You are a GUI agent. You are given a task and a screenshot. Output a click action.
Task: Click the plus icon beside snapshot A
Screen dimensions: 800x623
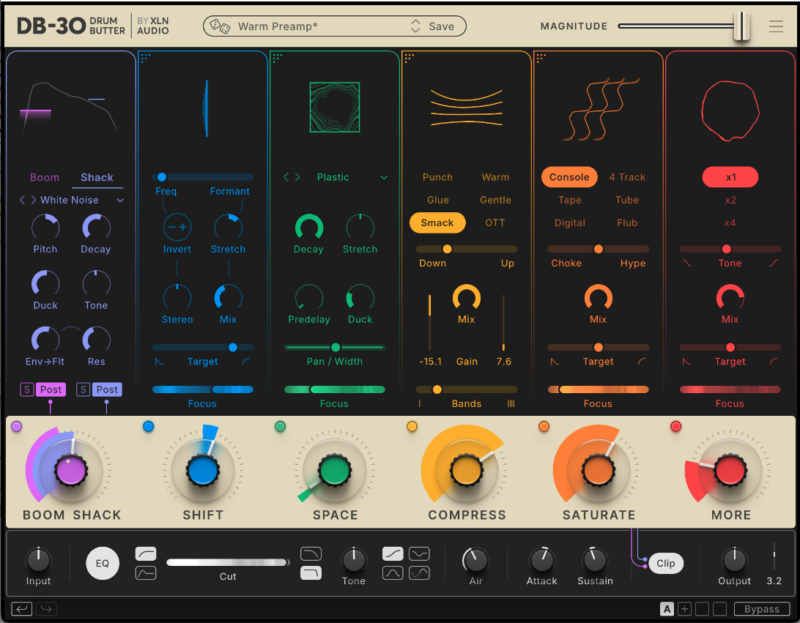[x=684, y=608]
